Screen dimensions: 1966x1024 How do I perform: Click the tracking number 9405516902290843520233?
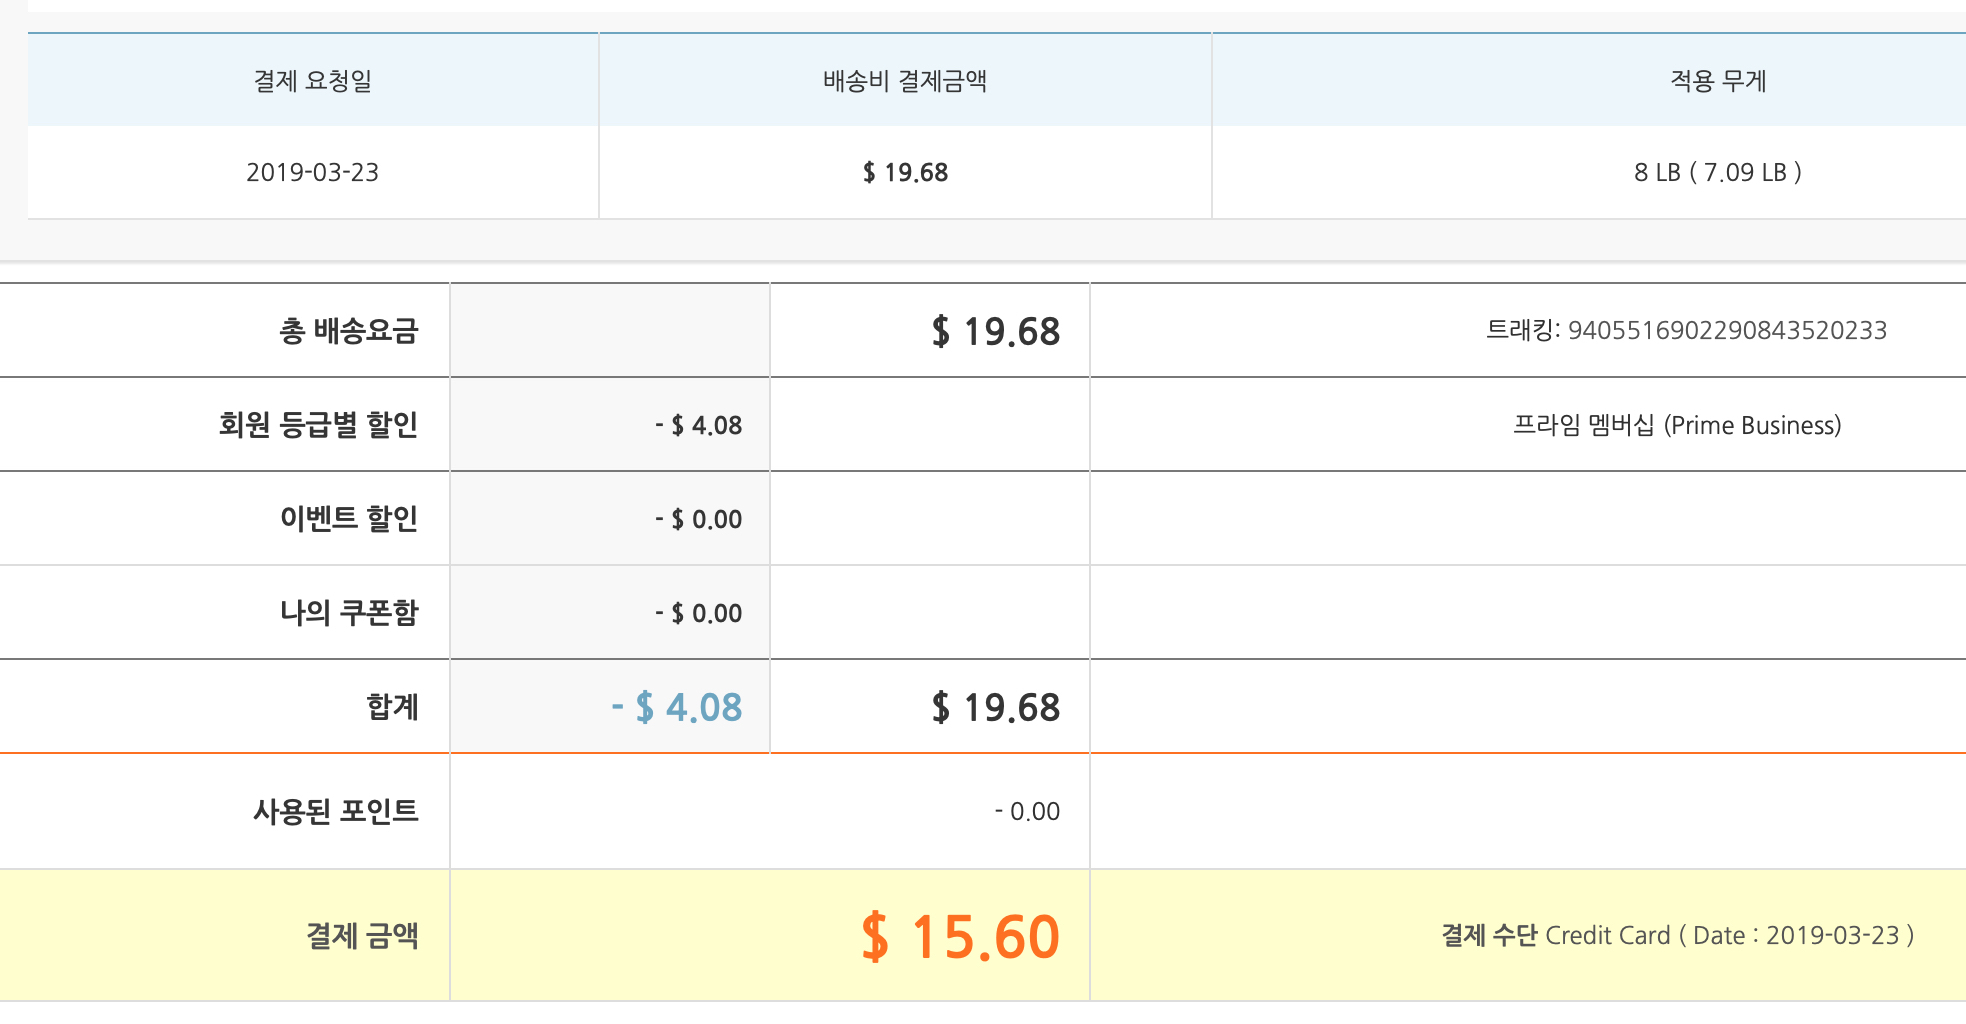pos(1726,330)
